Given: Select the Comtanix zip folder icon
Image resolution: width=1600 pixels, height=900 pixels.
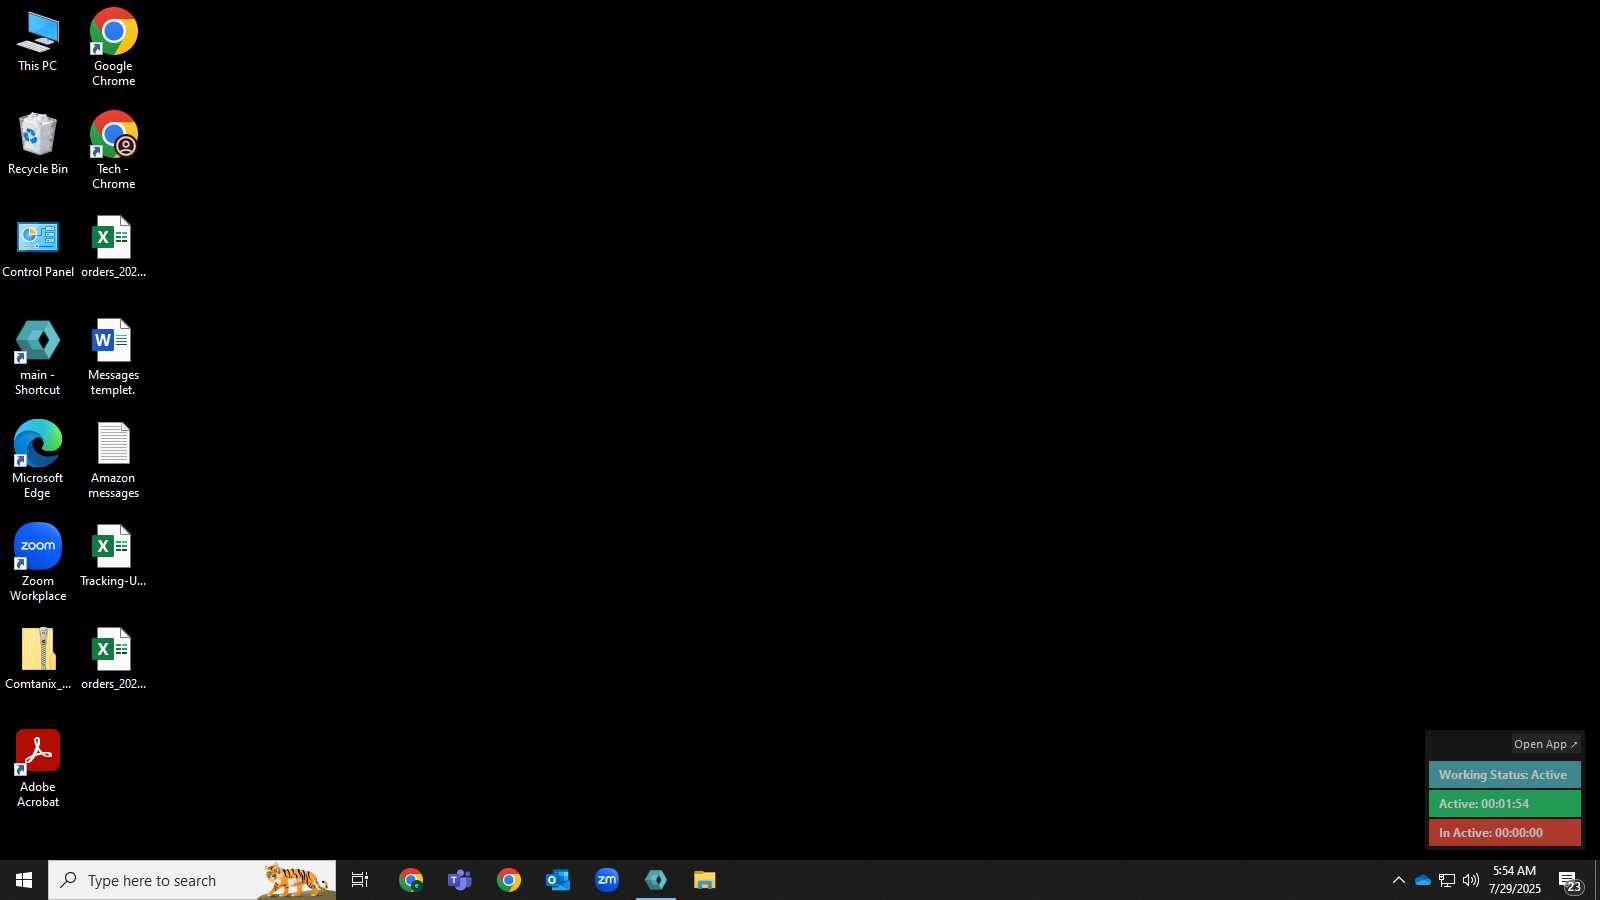Looking at the screenshot, I should click(x=38, y=660).
